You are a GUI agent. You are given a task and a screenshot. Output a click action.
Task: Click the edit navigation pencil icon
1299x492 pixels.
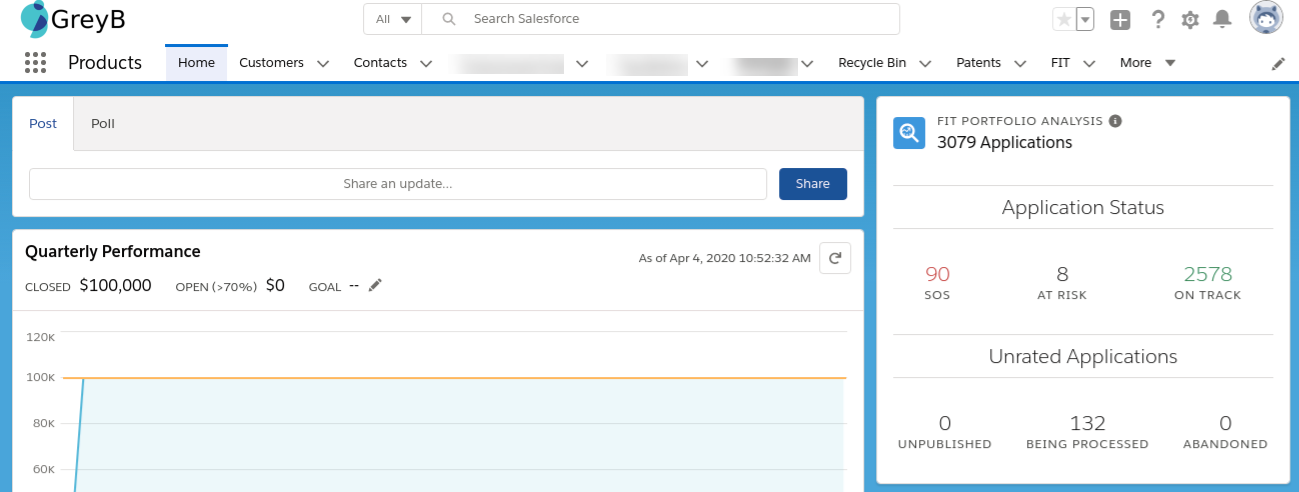coord(1278,63)
